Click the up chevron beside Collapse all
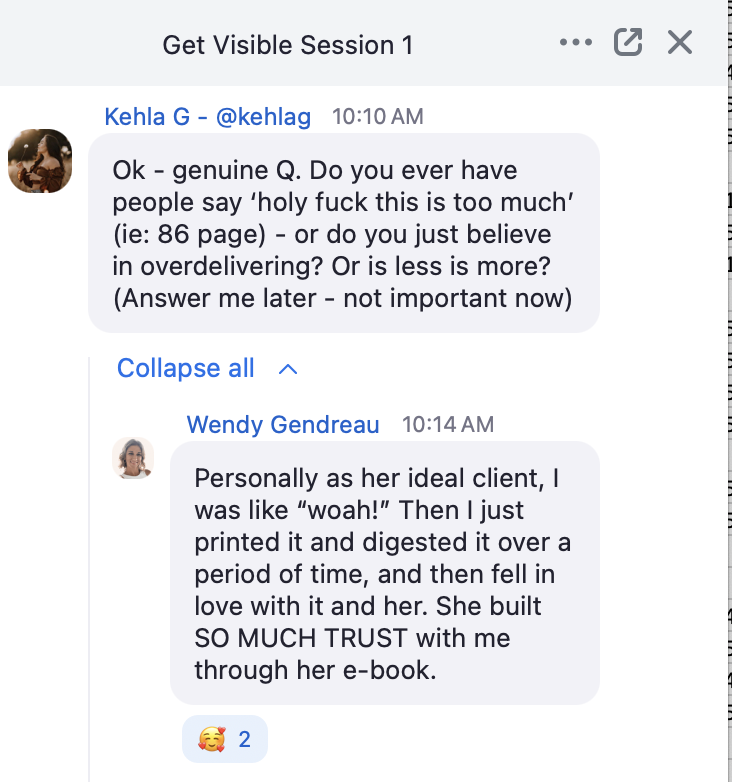This screenshot has height=782, width=732. 288,370
